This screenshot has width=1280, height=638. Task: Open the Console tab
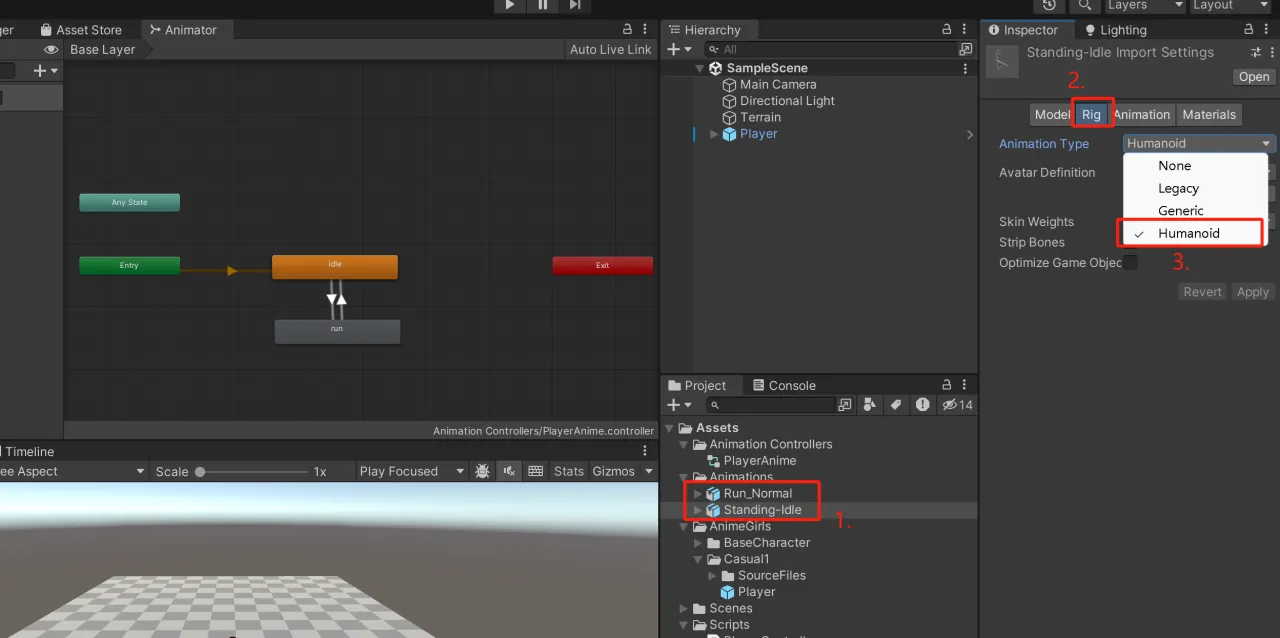point(793,385)
